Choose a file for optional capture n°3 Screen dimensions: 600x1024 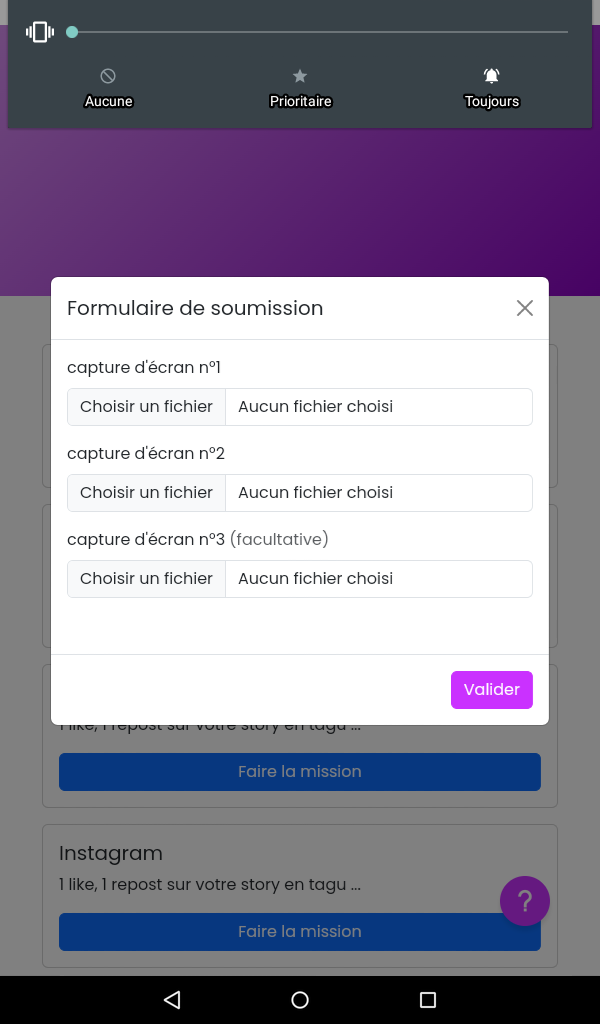[147, 579]
